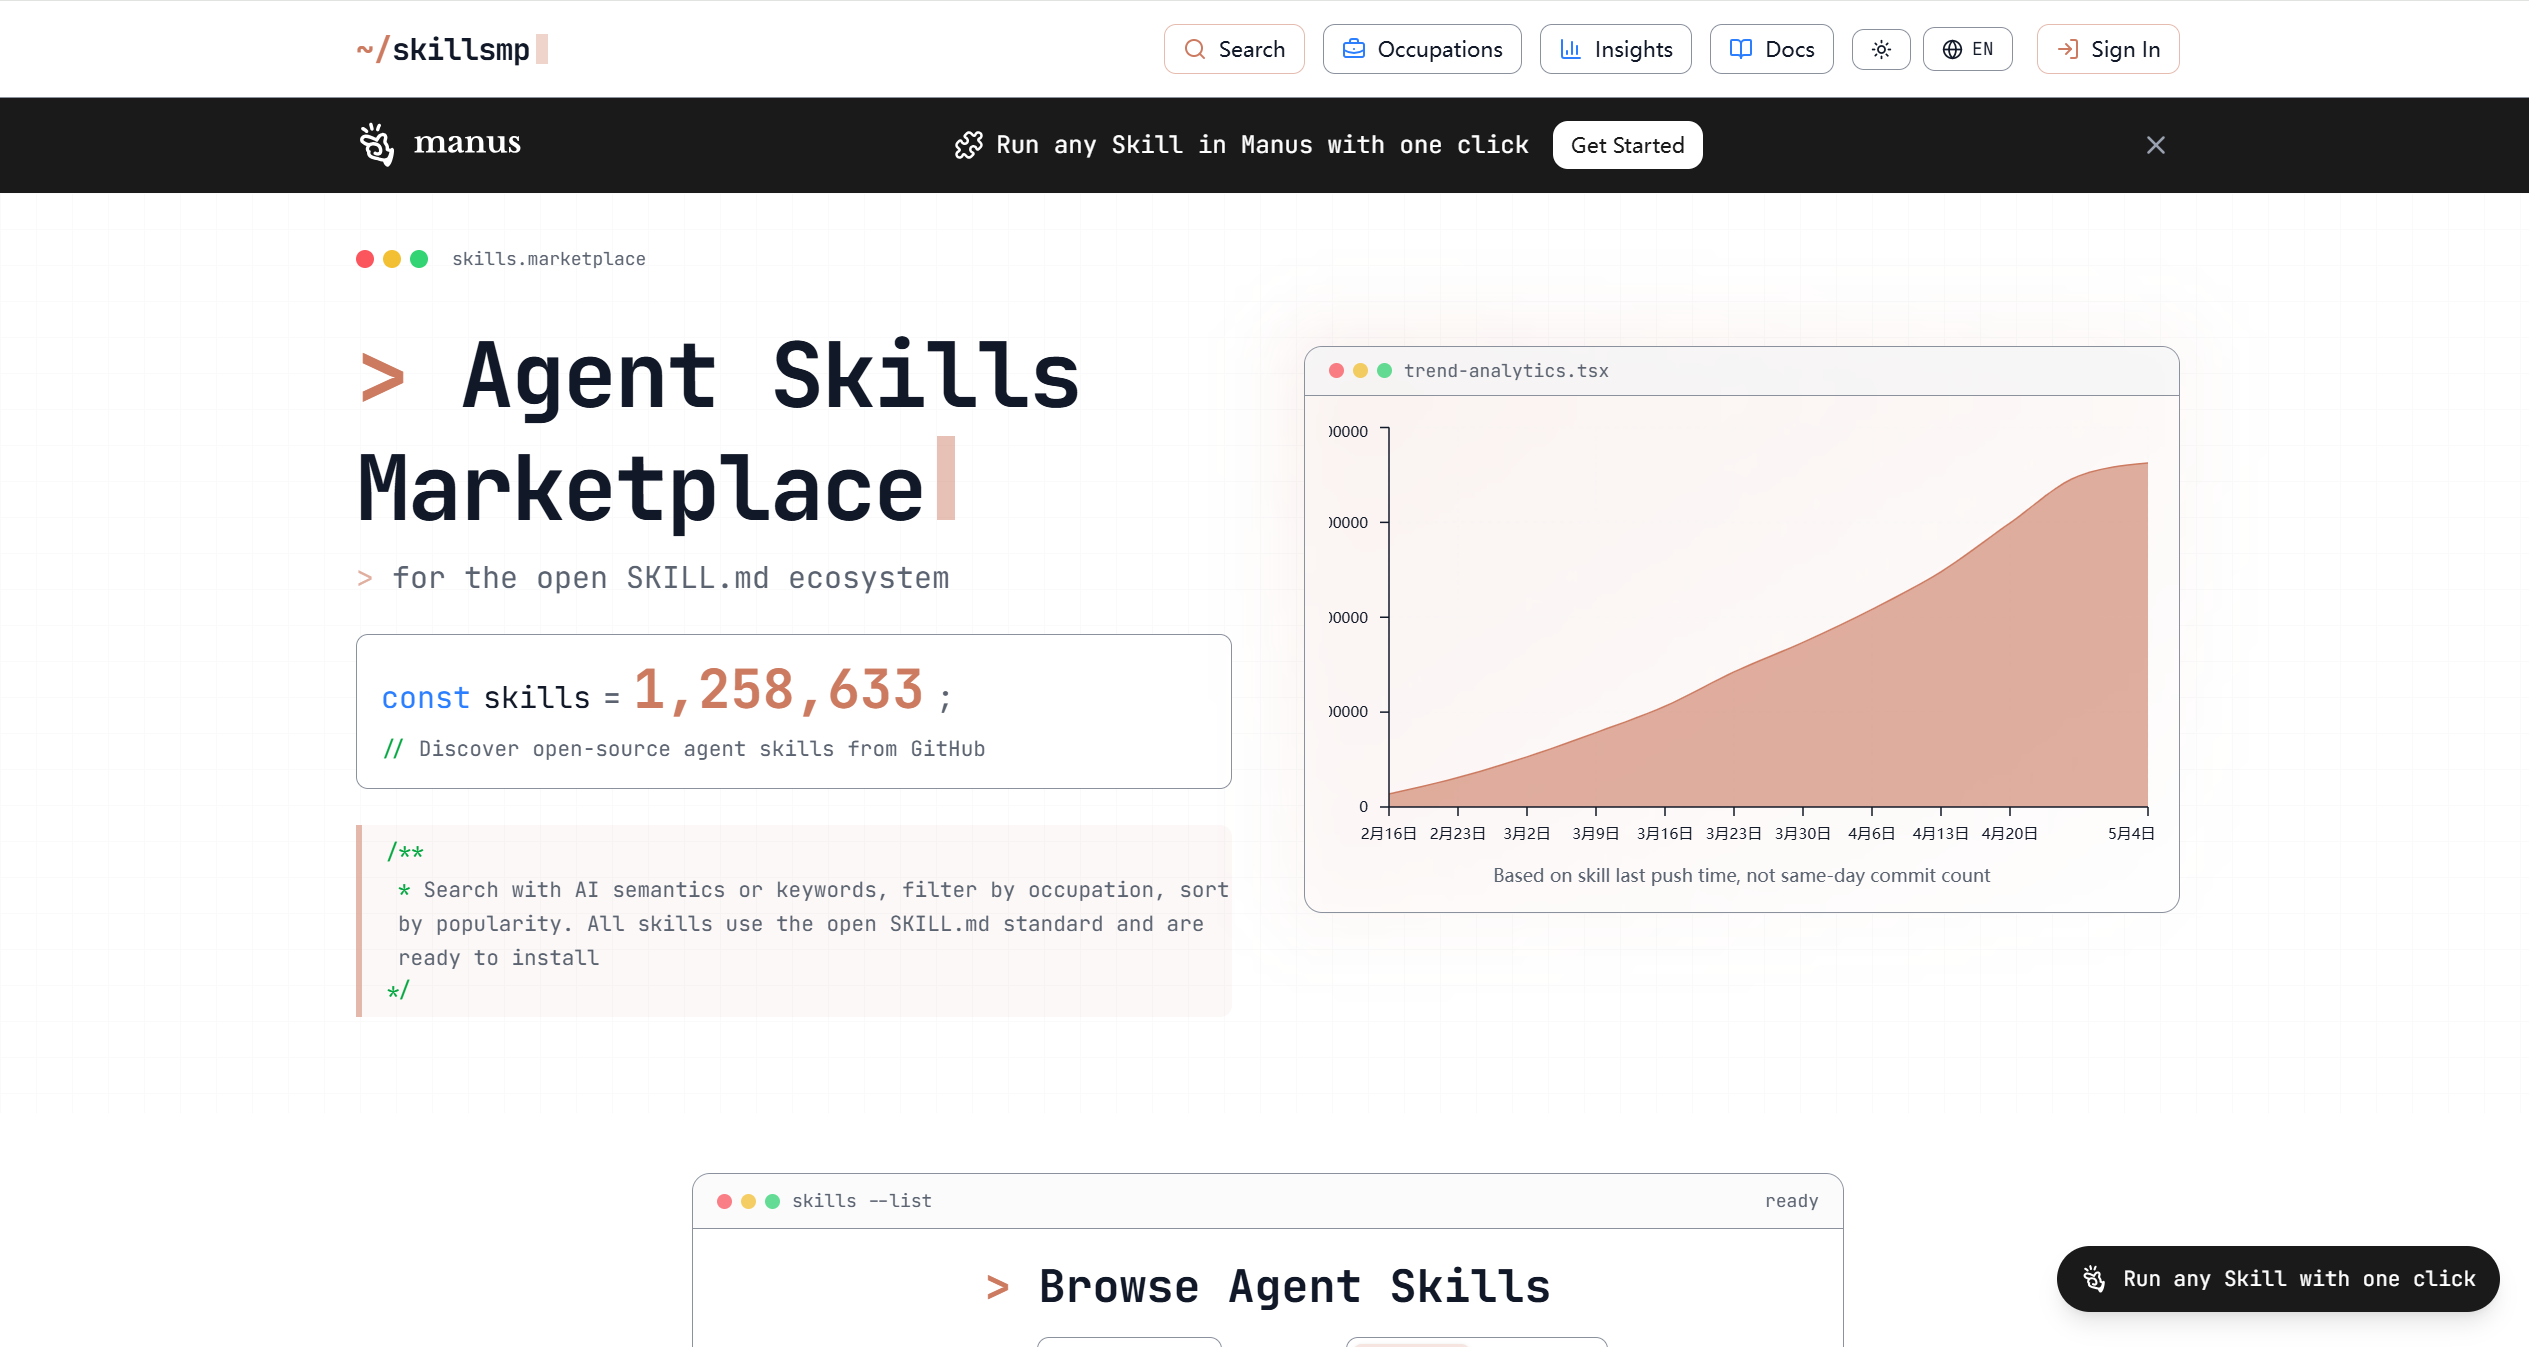This screenshot has height=1347, width=2529.
Task: Click the 2月16日 chart axis label
Action: (1389, 834)
